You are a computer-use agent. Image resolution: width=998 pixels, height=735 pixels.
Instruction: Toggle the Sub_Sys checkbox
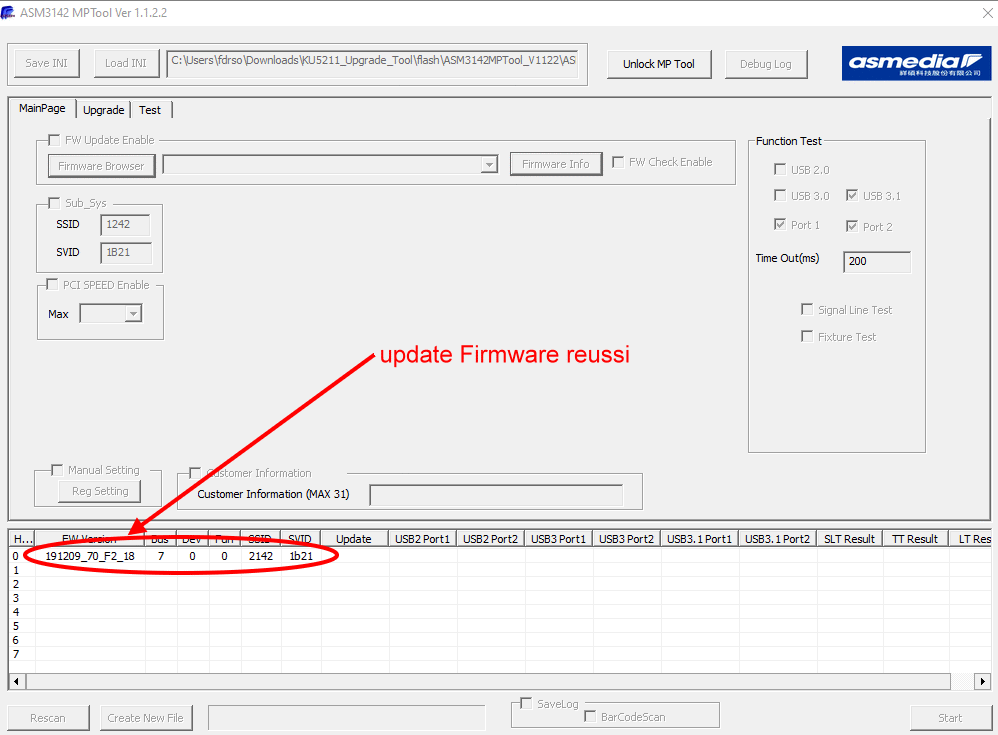[x=55, y=203]
